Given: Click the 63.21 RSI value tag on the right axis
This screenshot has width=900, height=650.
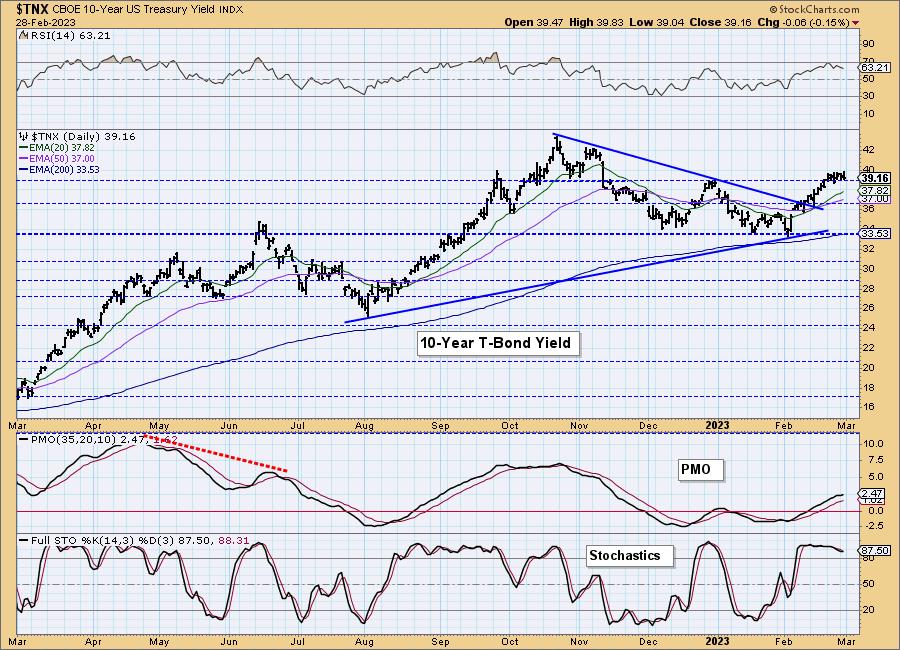Looking at the screenshot, I should 874,67.
